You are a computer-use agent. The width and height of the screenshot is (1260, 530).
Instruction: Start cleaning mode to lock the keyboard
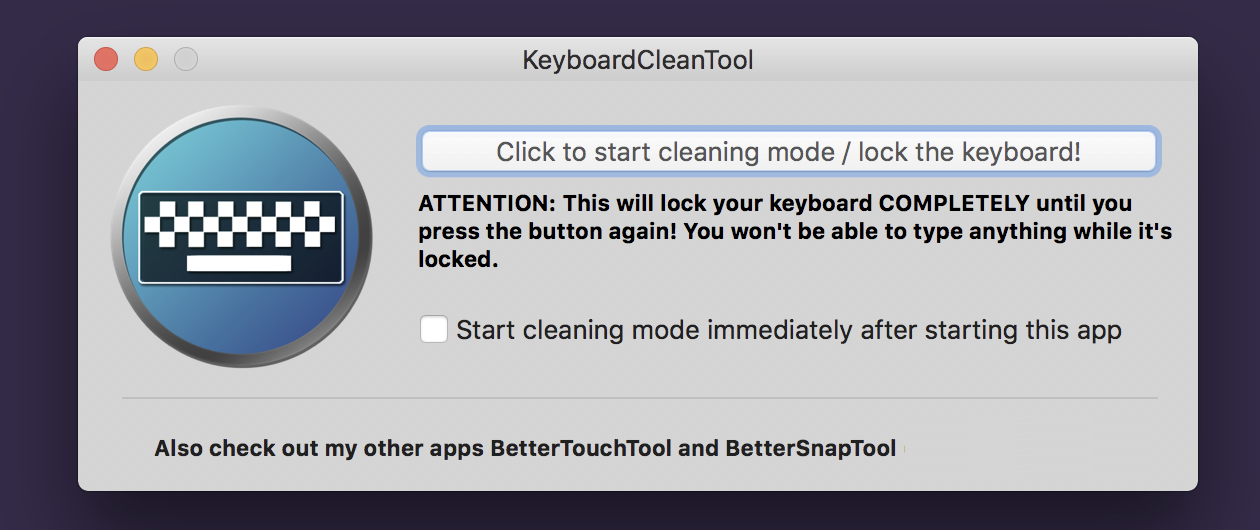coord(788,152)
